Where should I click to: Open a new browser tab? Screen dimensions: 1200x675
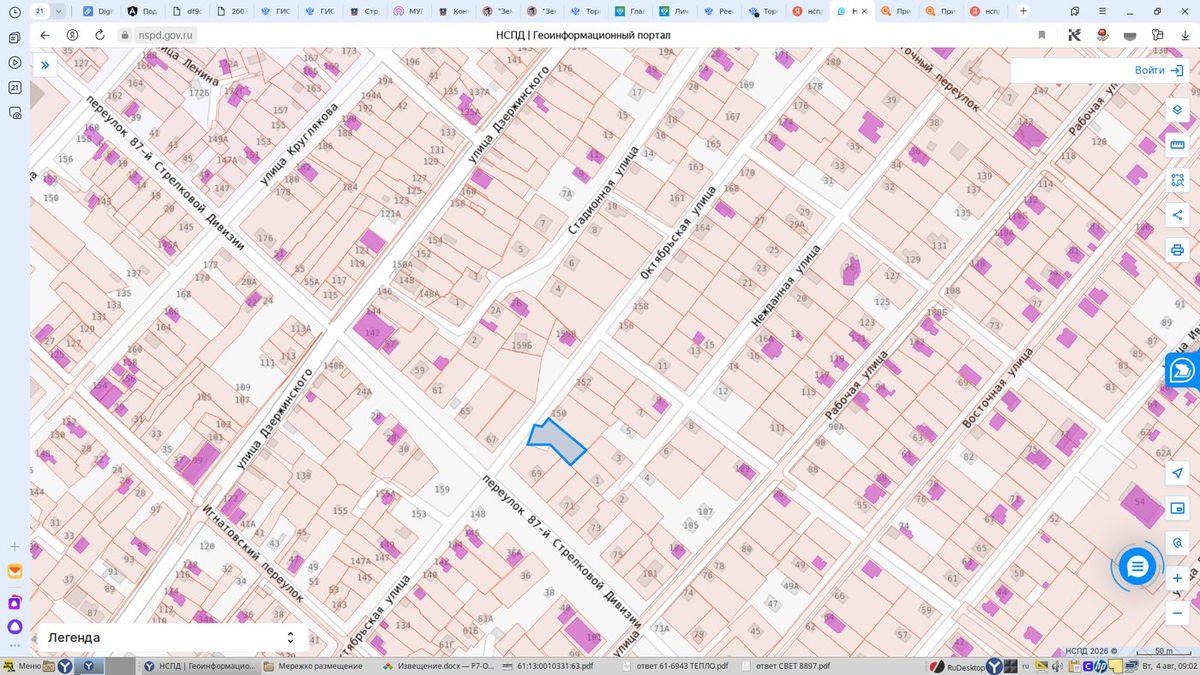click(1022, 10)
